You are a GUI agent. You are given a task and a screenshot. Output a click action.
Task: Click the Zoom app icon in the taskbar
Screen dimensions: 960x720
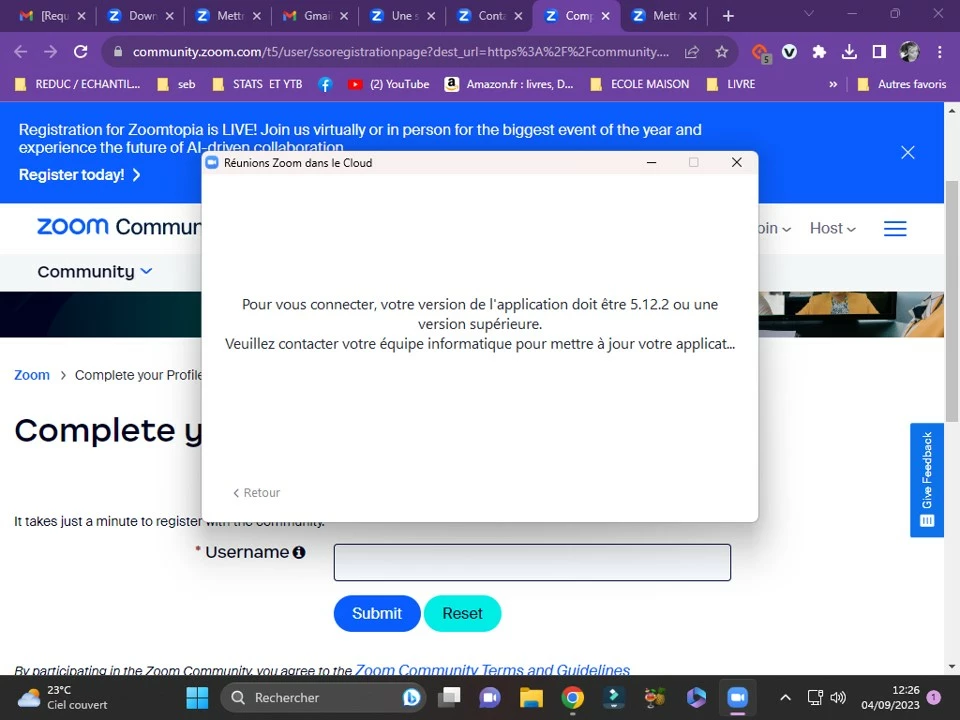(x=738, y=697)
